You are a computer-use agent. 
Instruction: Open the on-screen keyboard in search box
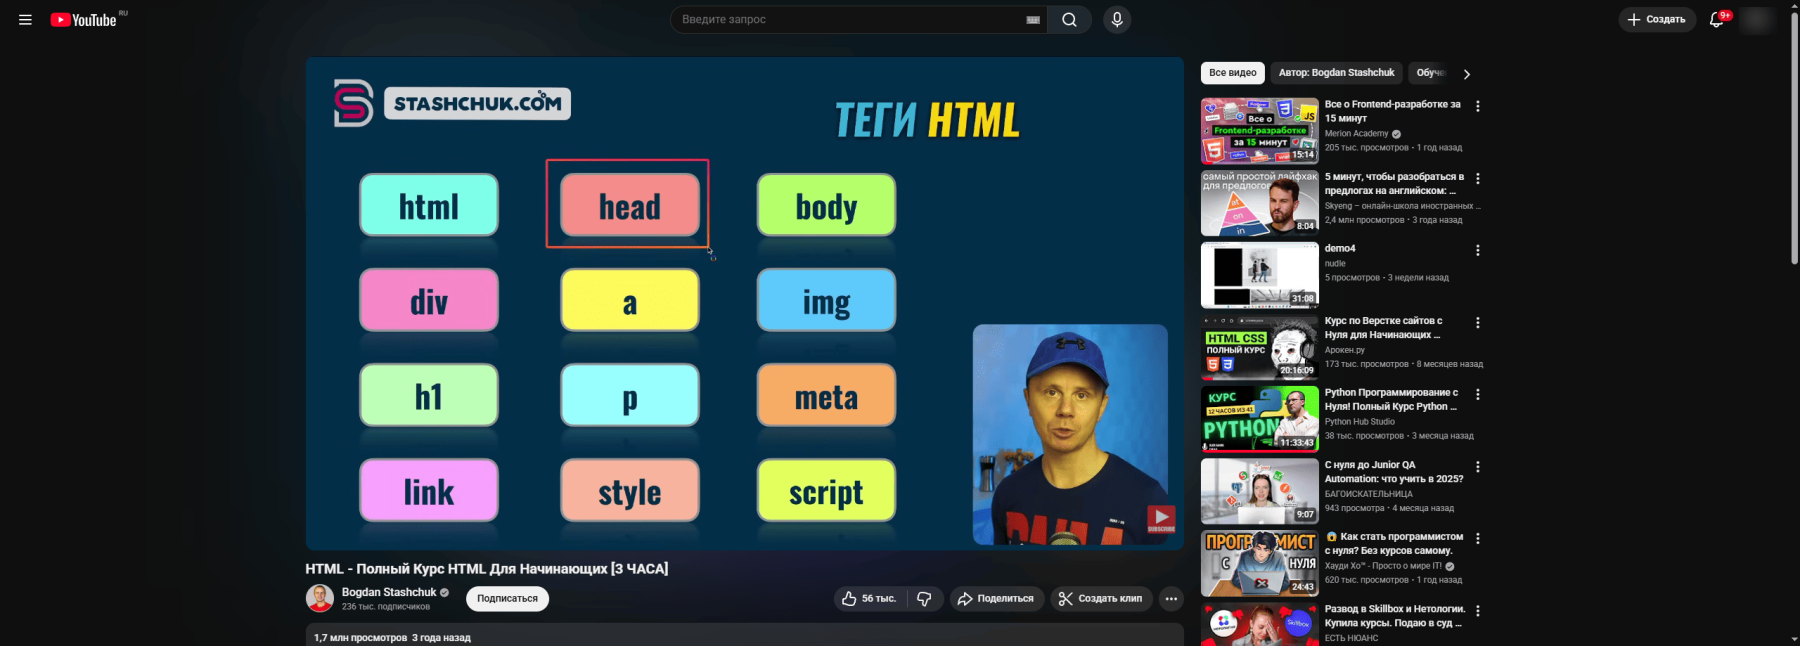coord(1033,20)
